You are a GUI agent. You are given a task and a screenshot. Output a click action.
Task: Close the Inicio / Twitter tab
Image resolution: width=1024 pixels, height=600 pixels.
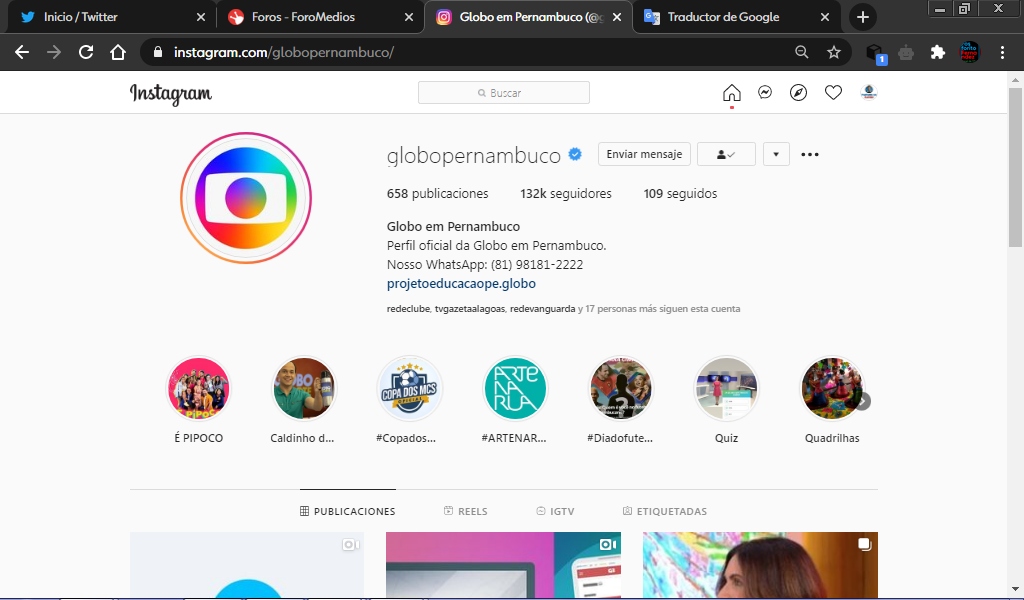pyautogui.click(x=201, y=17)
